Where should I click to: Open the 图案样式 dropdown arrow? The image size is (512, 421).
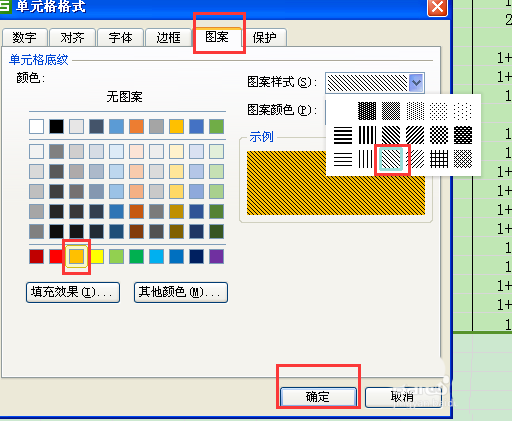pos(416,83)
